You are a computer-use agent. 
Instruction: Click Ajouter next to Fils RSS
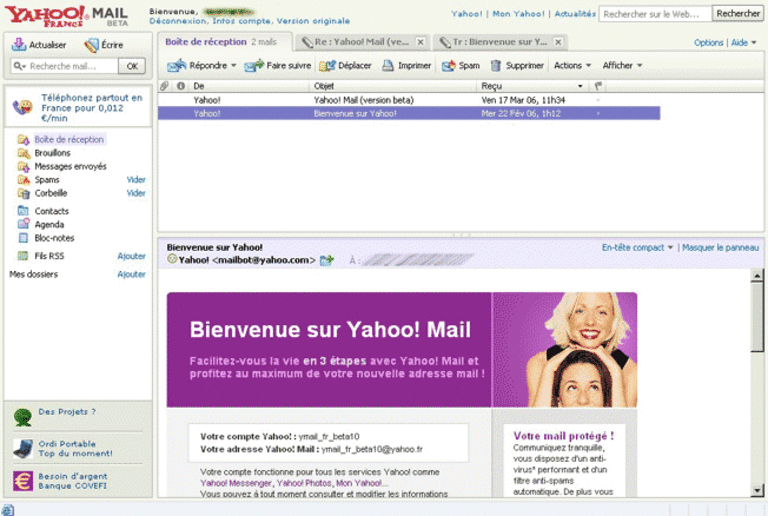(131, 256)
